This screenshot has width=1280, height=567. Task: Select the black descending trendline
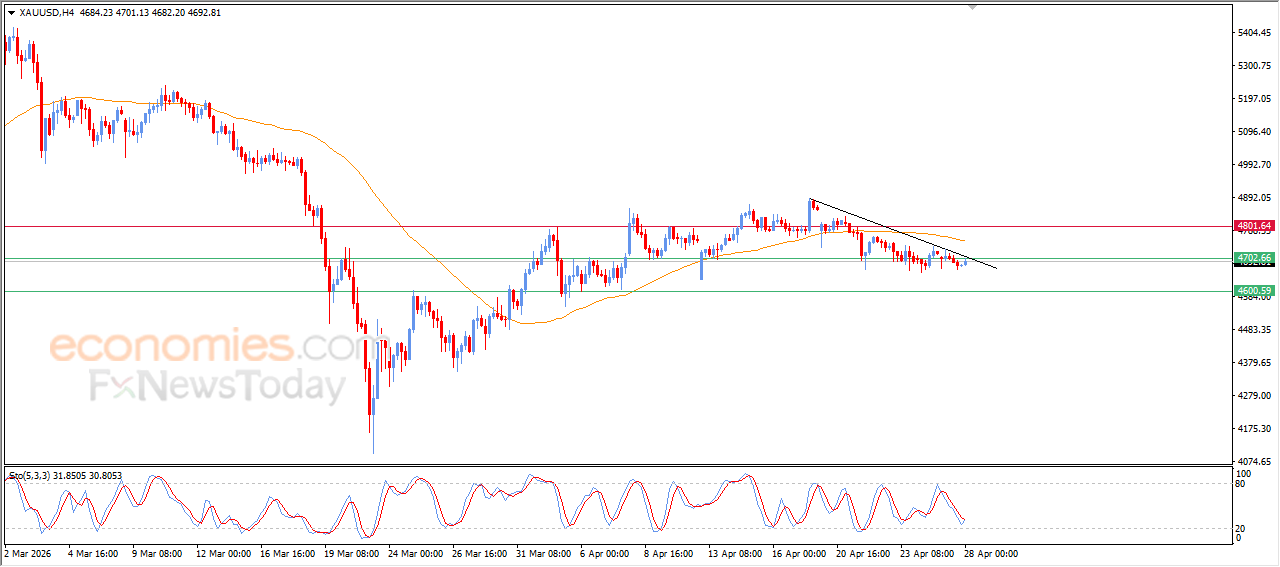click(x=900, y=232)
